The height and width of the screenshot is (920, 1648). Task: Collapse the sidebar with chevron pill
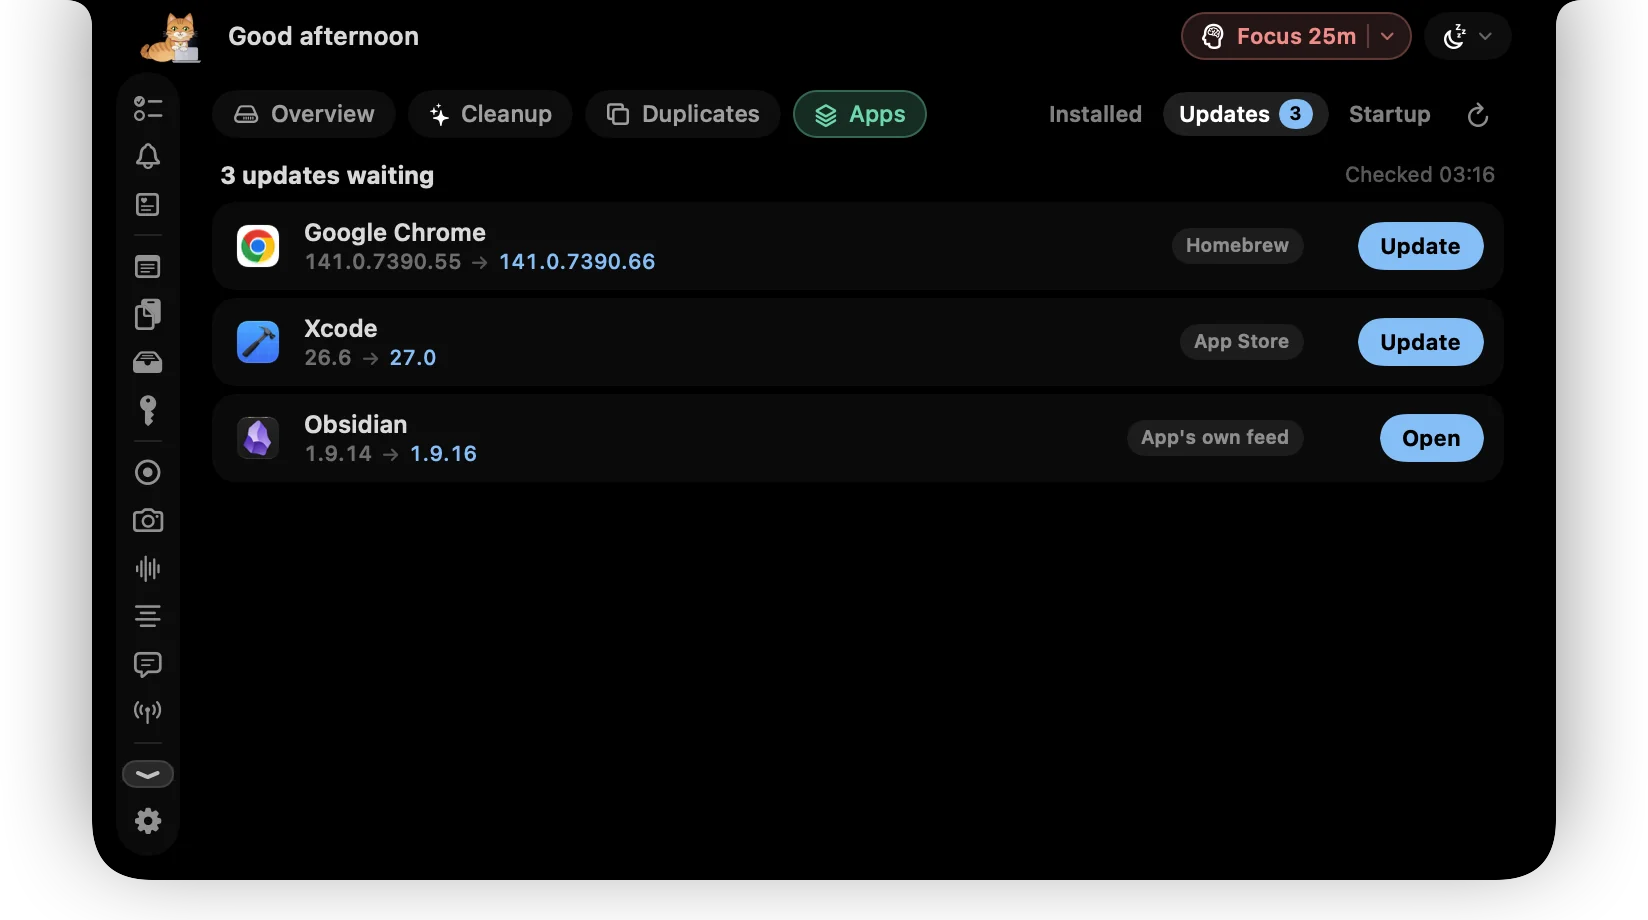(148, 774)
